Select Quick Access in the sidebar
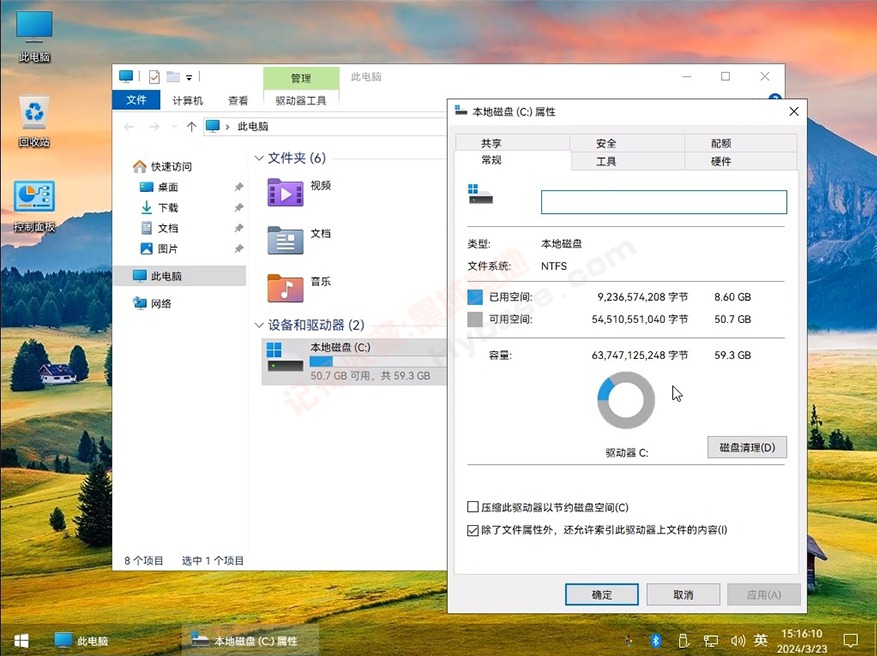877x656 pixels. pyautogui.click(x=163, y=166)
